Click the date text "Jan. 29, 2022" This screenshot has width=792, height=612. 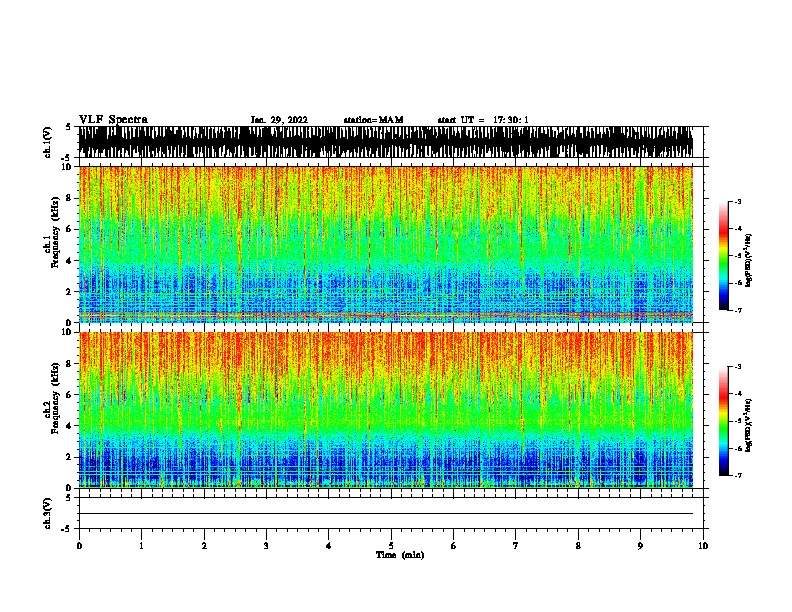tap(279, 120)
